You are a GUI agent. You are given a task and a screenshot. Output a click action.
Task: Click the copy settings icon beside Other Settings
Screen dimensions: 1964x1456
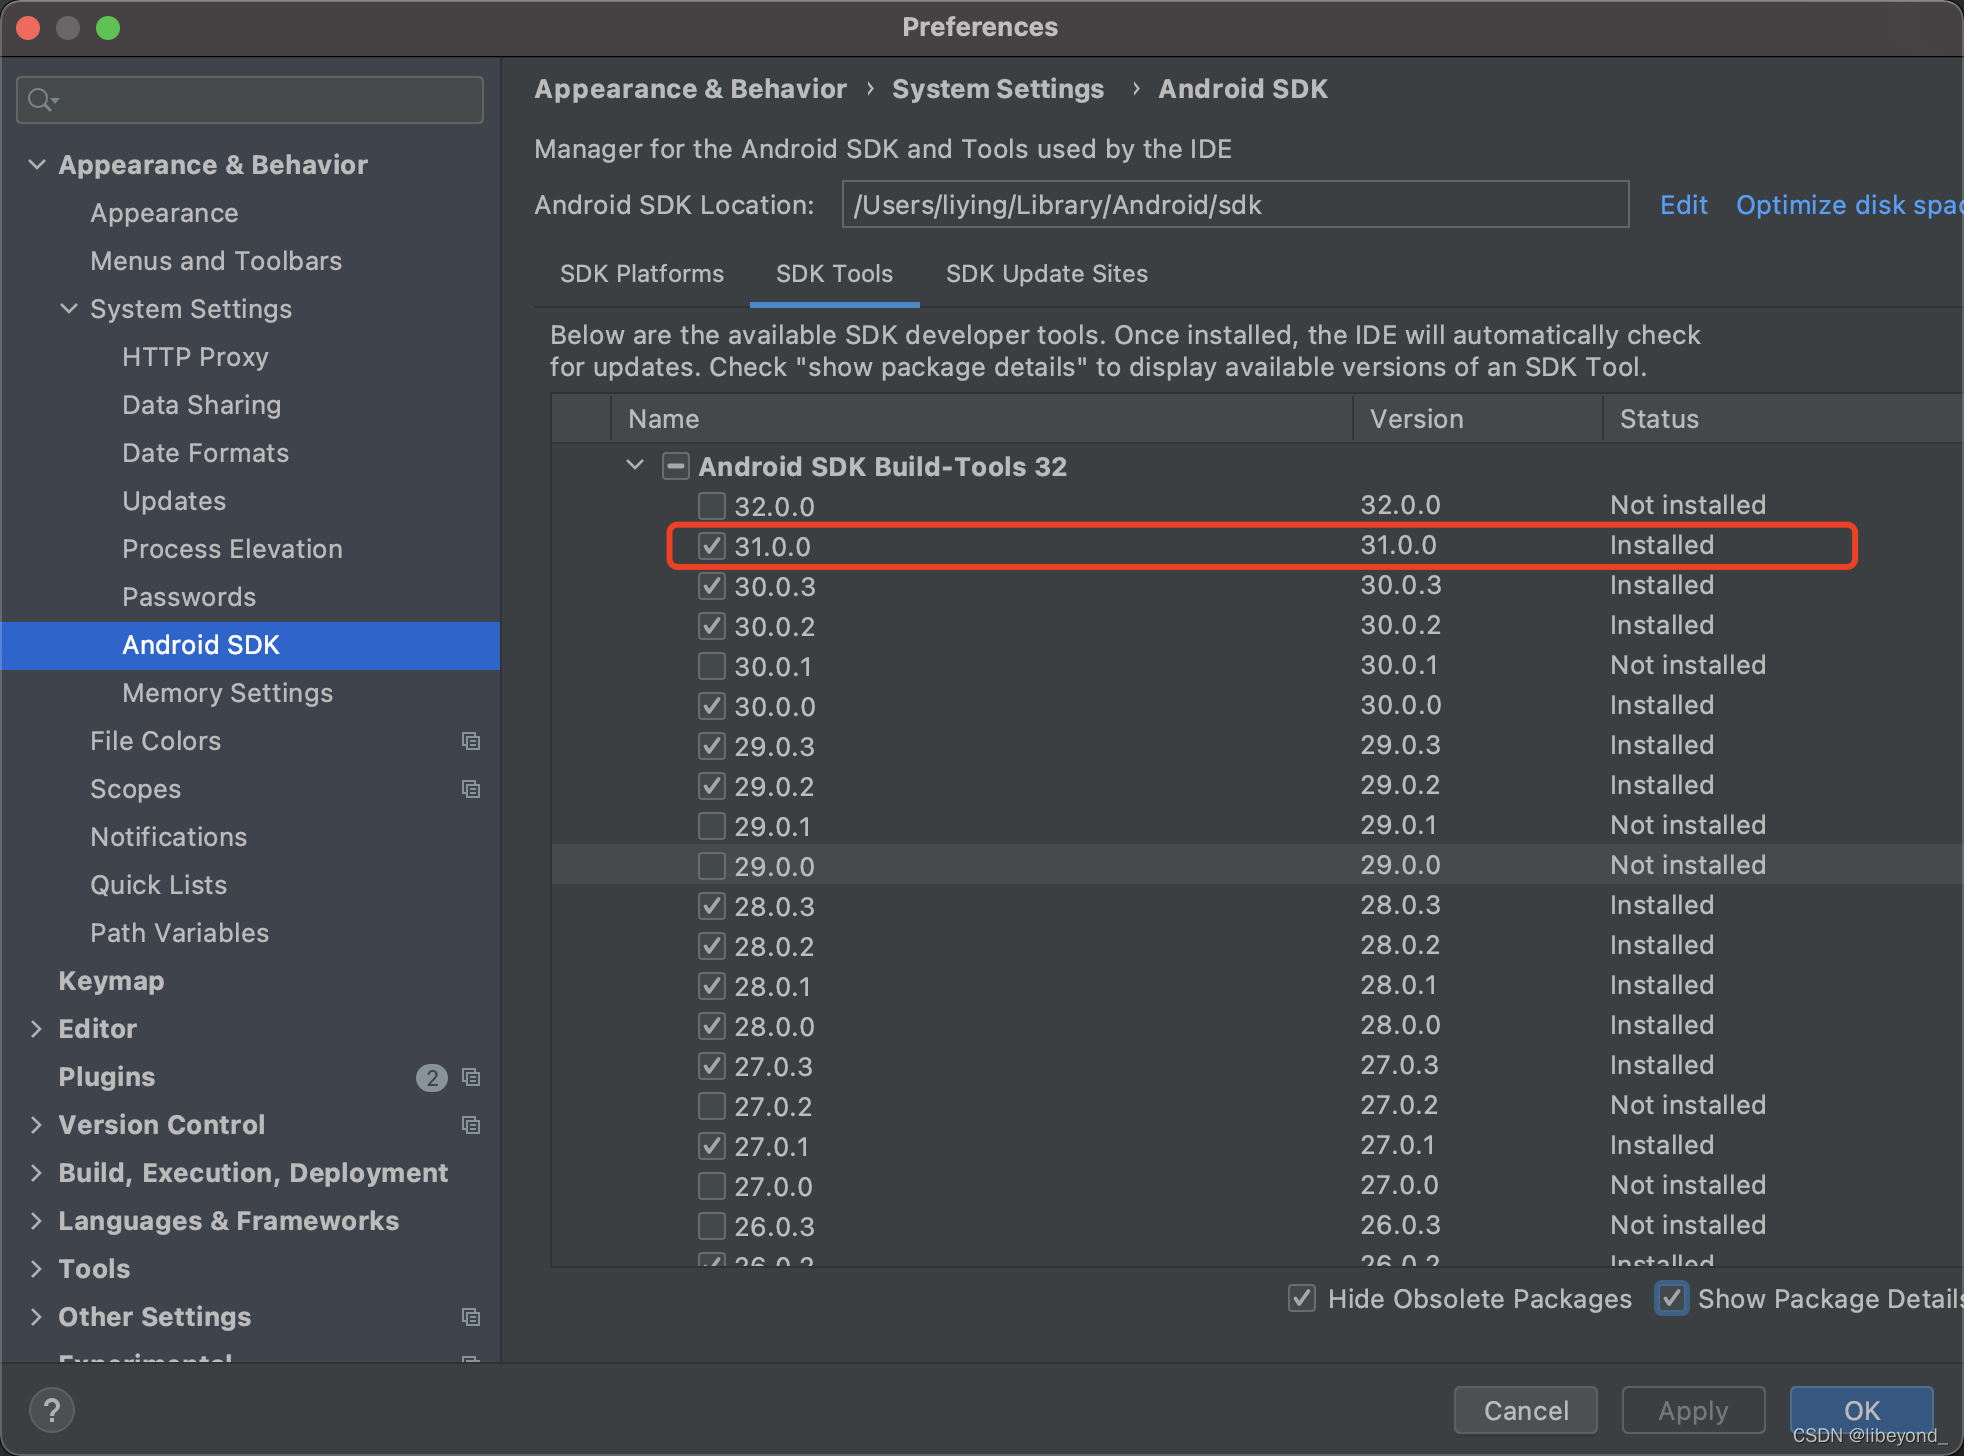click(x=471, y=1317)
